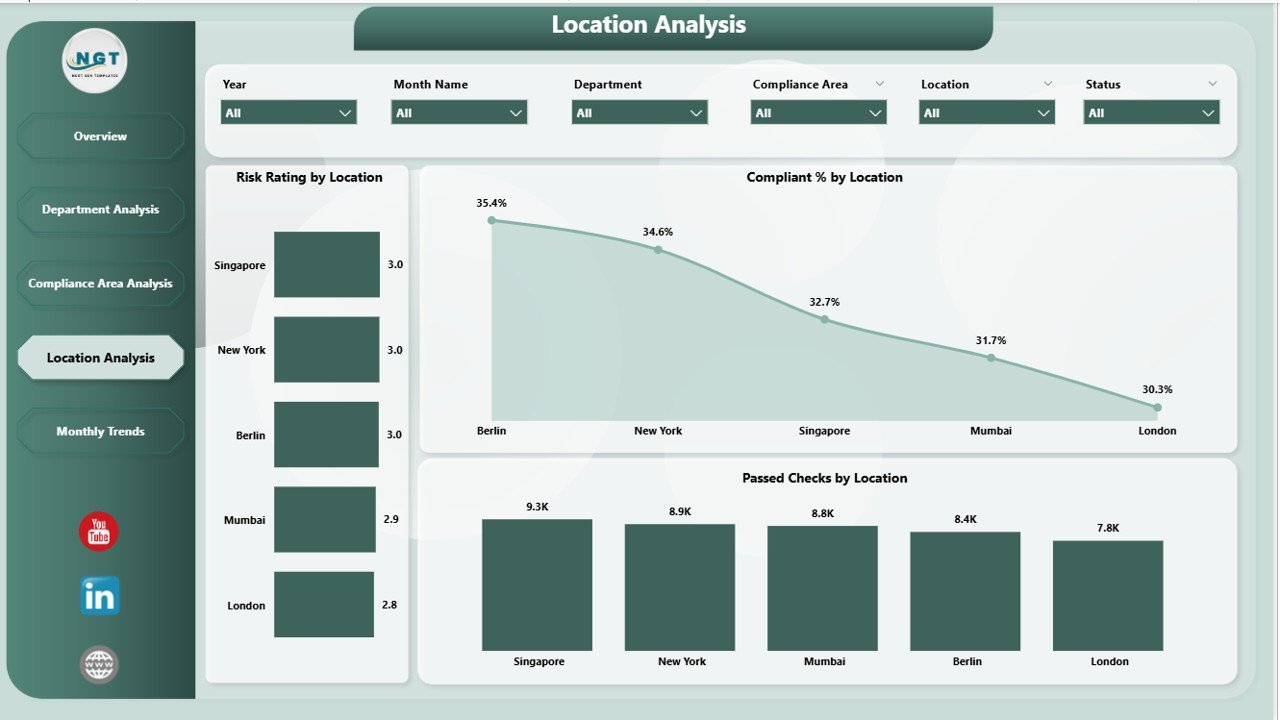Viewport: 1280px width, 720px height.
Task: Click chevron icon beside Location filter label
Action: pyautogui.click(x=1048, y=84)
